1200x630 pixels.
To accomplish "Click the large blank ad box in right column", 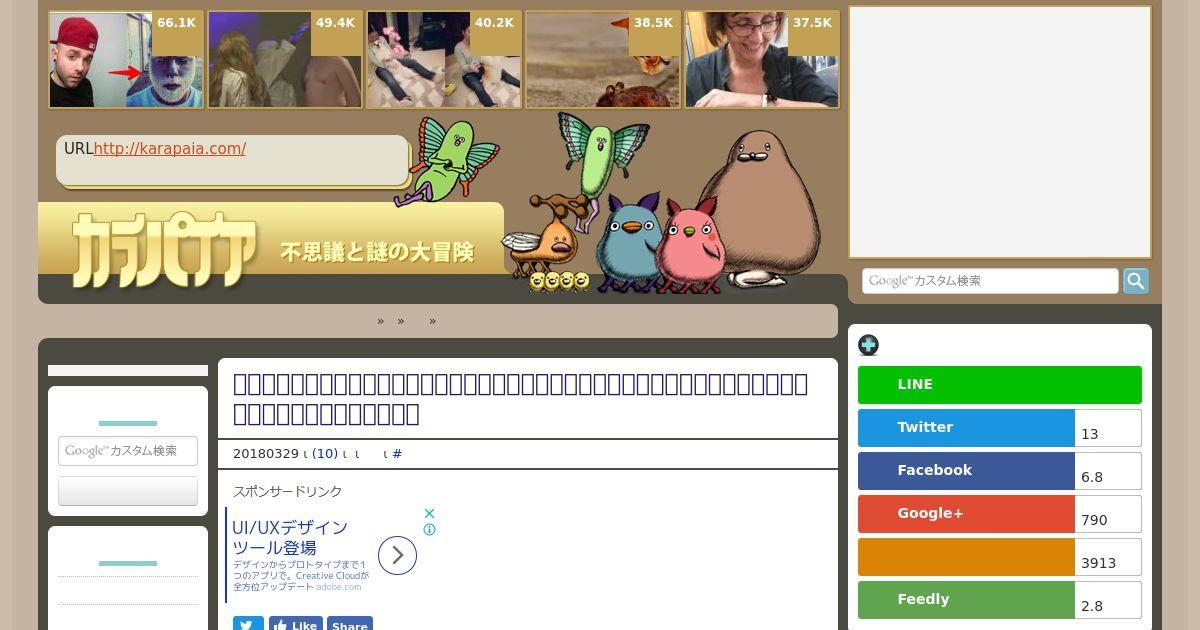I will 1000,132.
